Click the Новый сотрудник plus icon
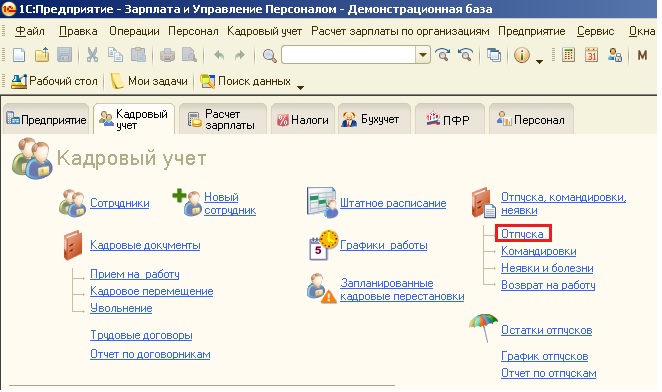 point(187,202)
